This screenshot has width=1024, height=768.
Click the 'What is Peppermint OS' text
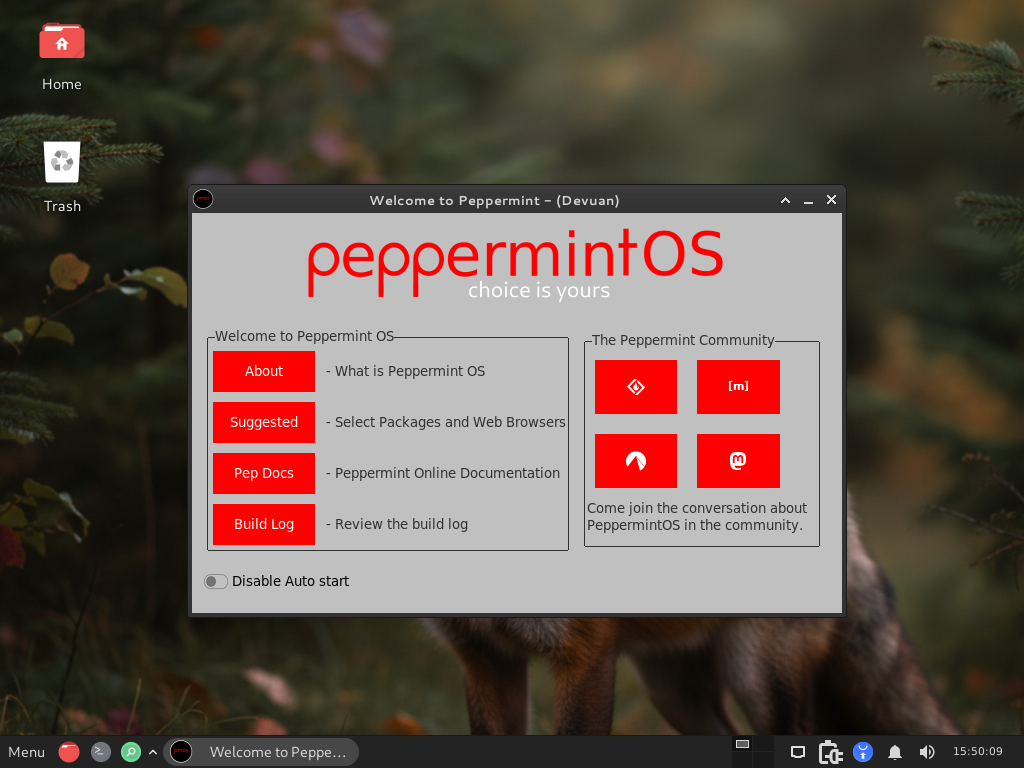[x=410, y=371]
